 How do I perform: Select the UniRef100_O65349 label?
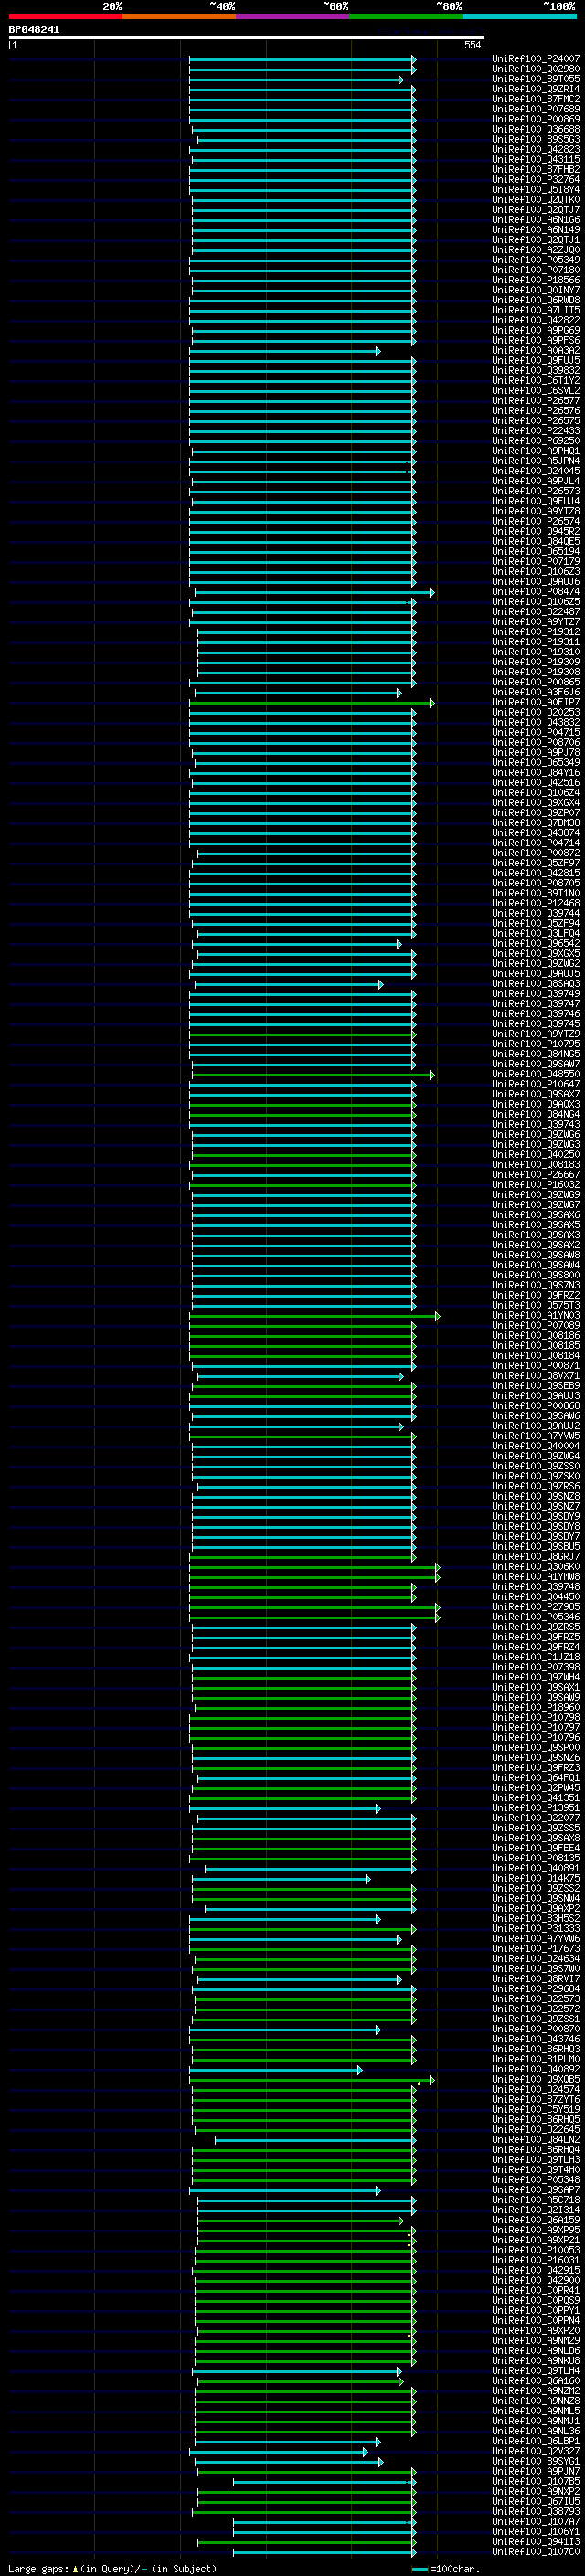point(536,763)
